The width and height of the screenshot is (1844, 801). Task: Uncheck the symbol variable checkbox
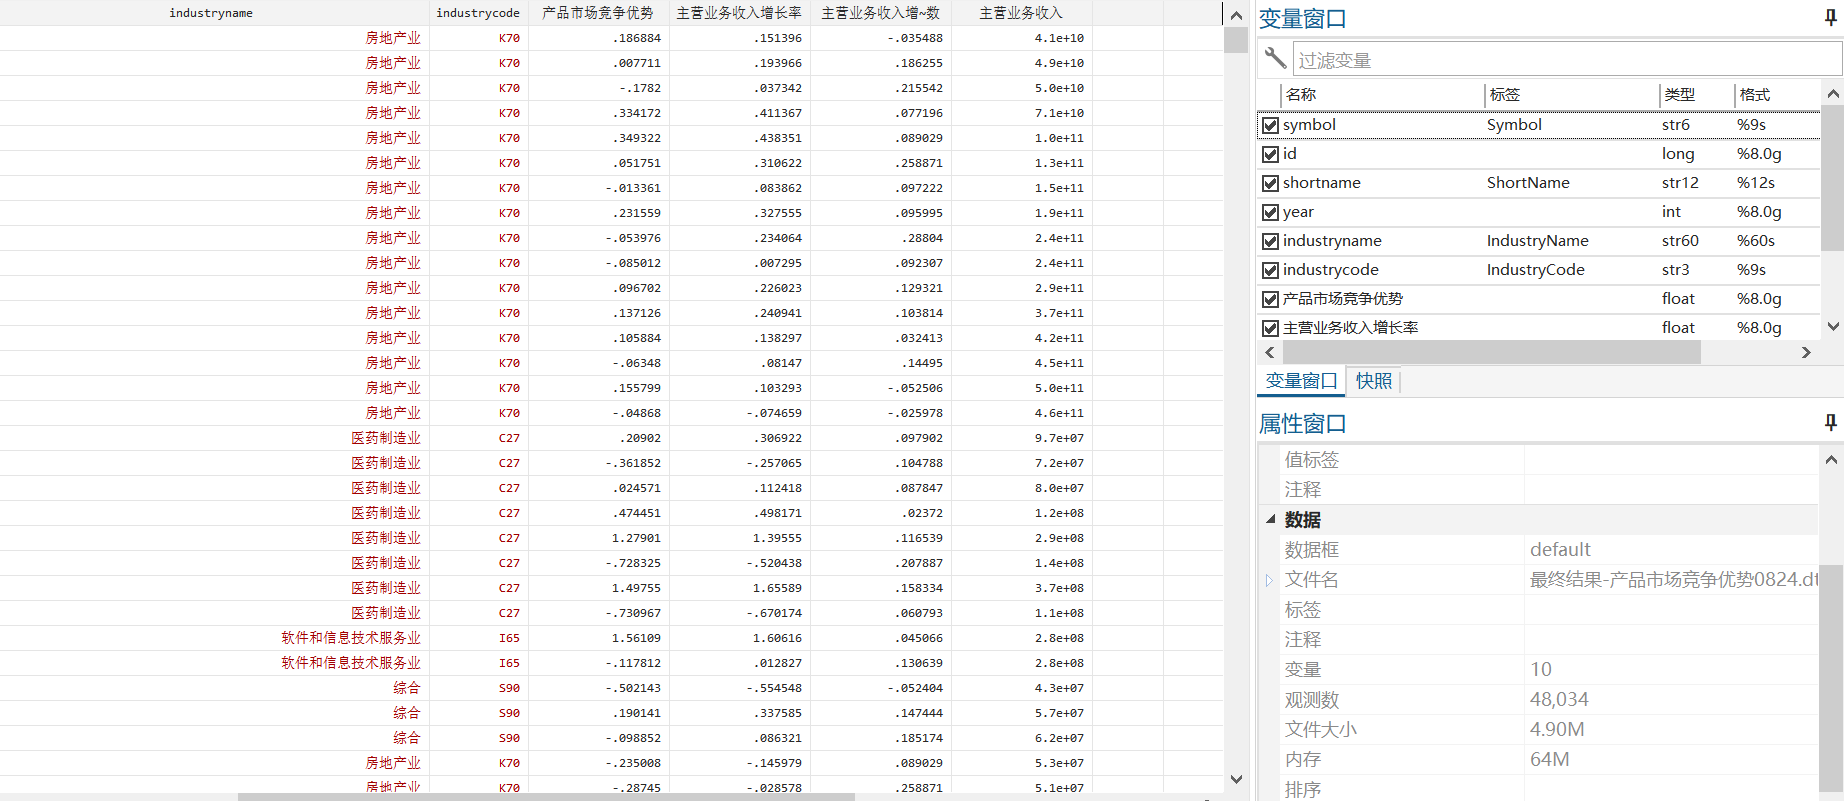click(1270, 125)
